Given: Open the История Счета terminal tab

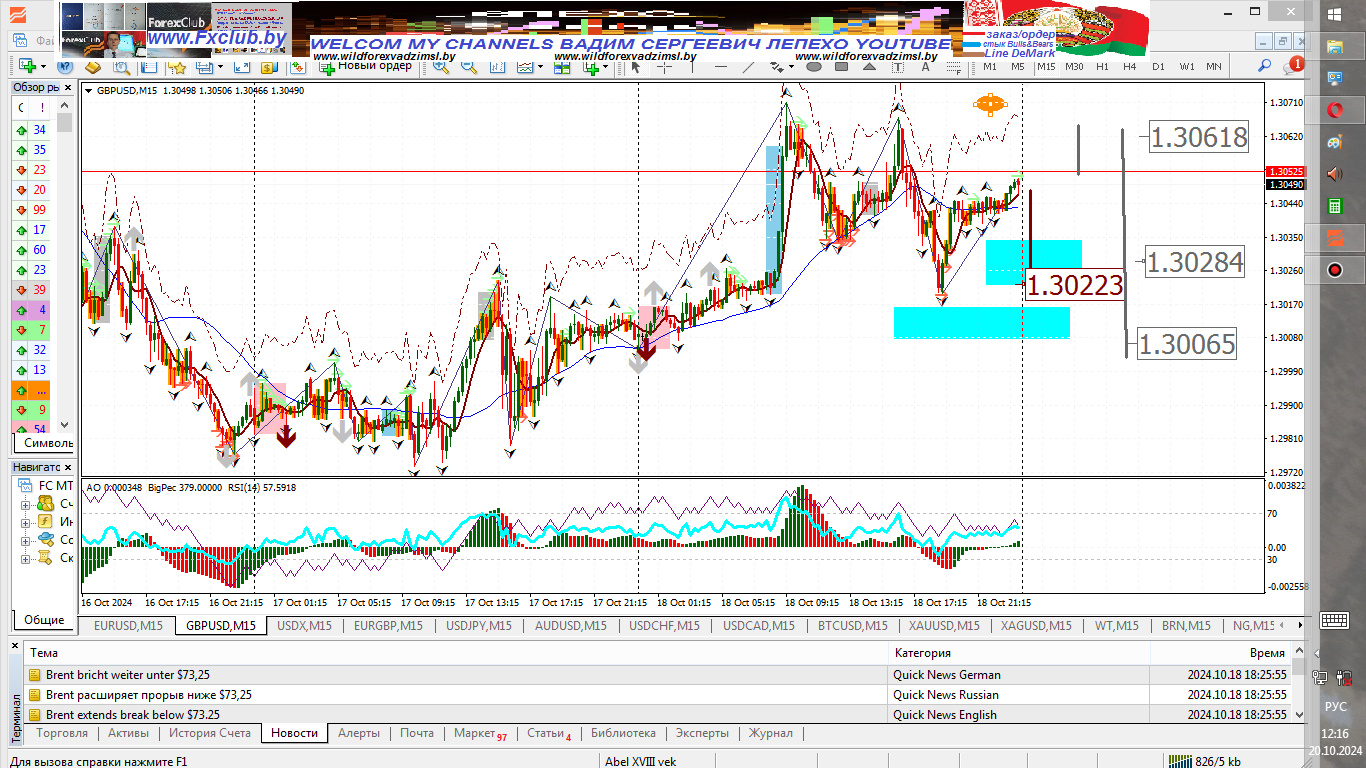Looking at the screenshot, I should coord(210,733).
